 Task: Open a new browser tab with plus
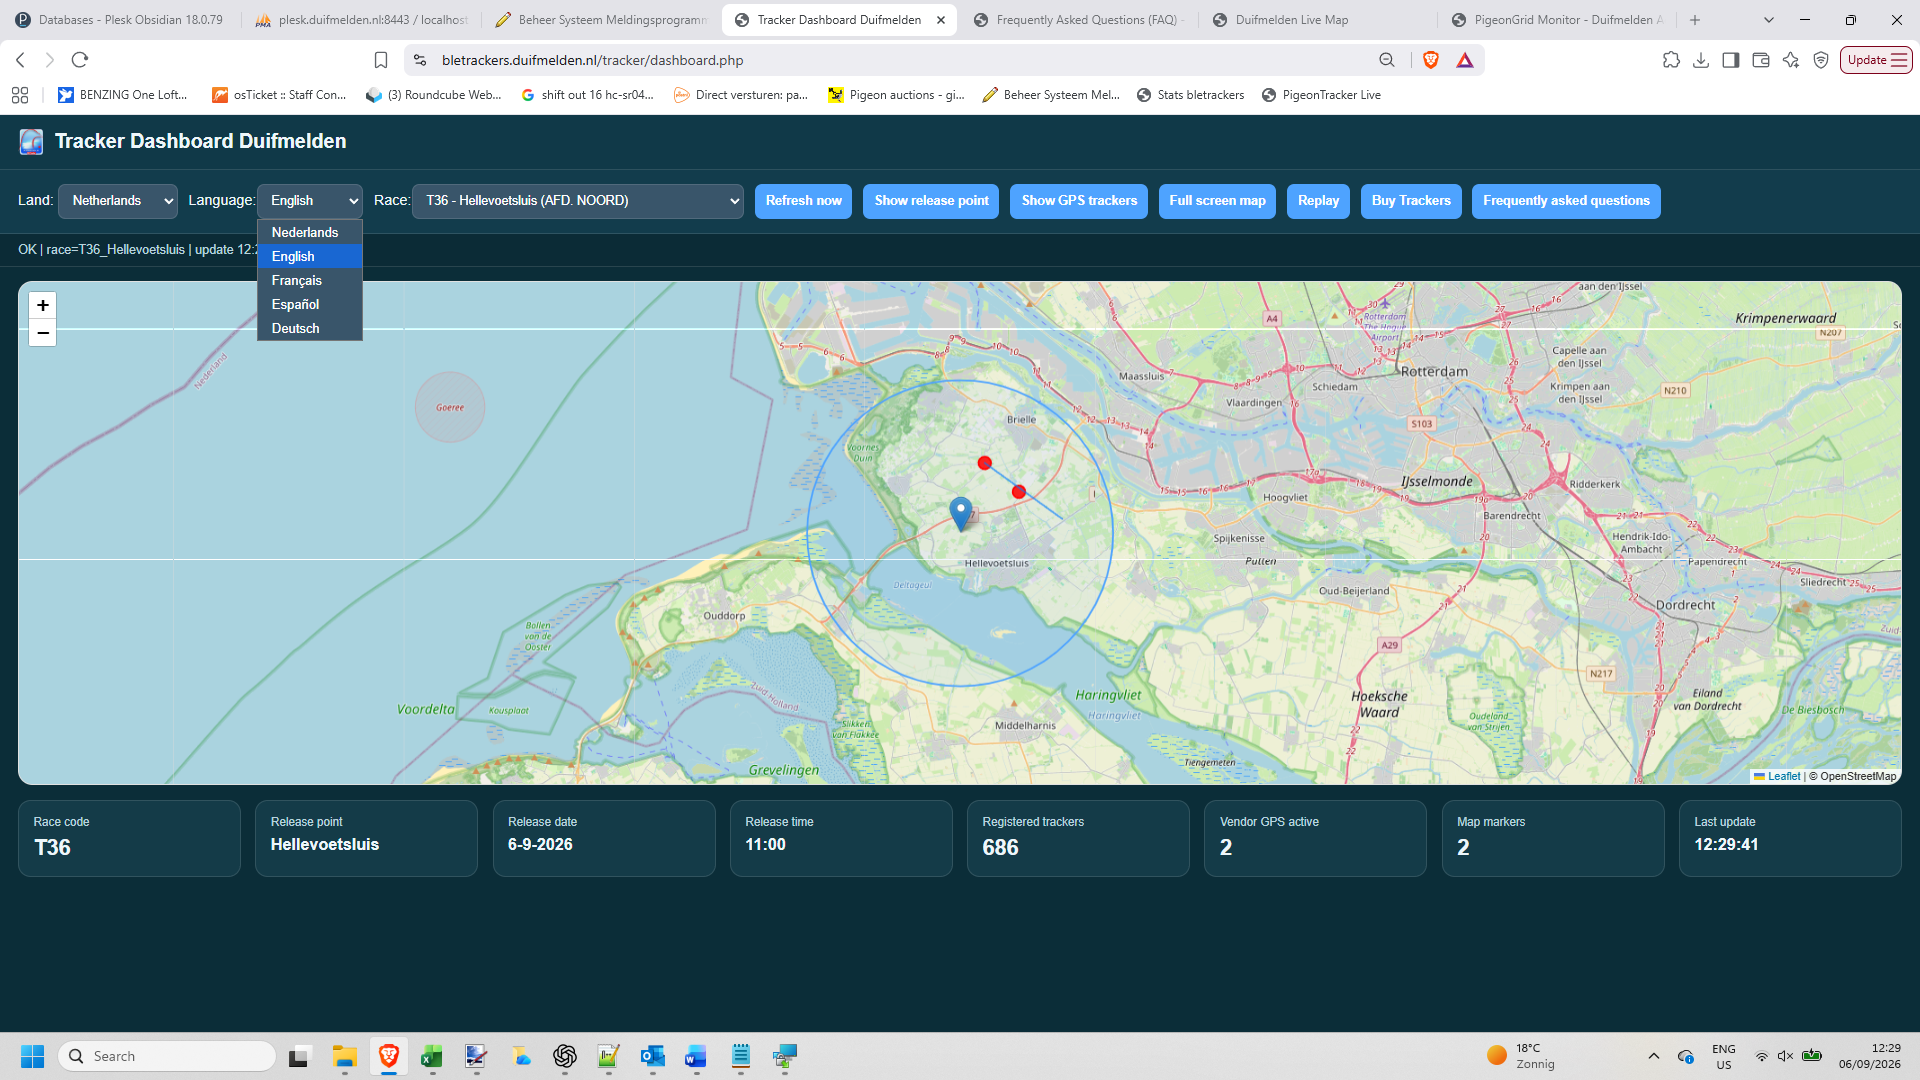pos(1695,20)
